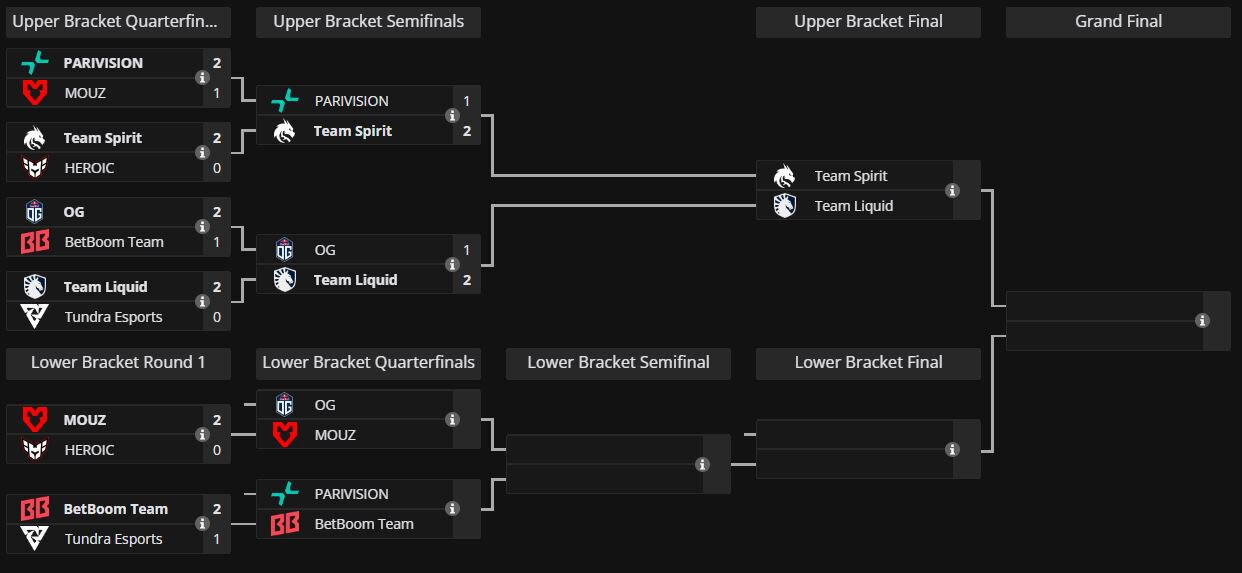The width and height of the screenshot is (1242, 573).
Task: Open info icon in the Lower Bracket Final match
Action: (952, 450)
